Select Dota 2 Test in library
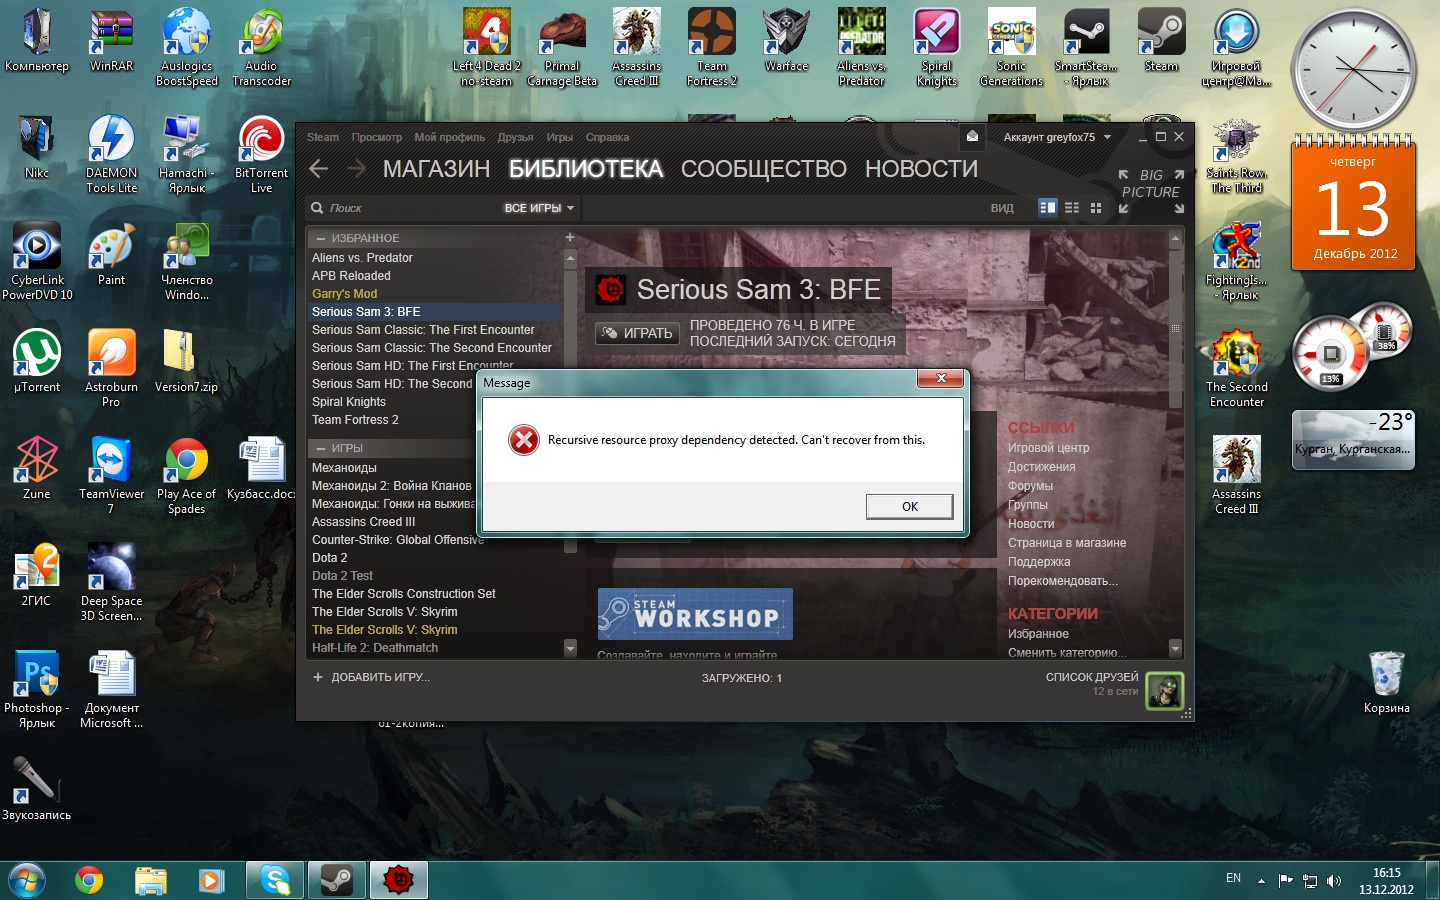This screenshot has width=1440, height=900. (342, 576)
